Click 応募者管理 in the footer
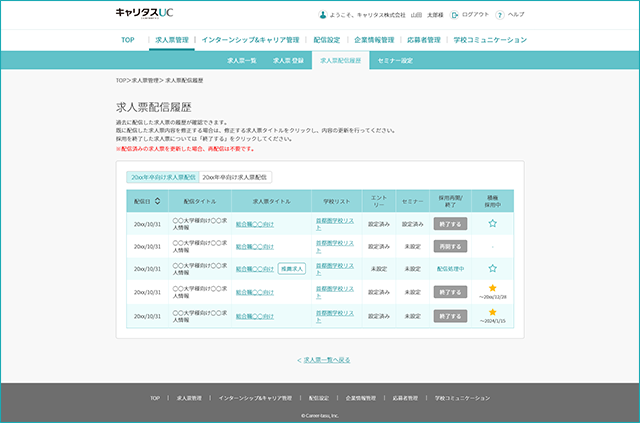This screenshot has height=423, width=640. 405,398
